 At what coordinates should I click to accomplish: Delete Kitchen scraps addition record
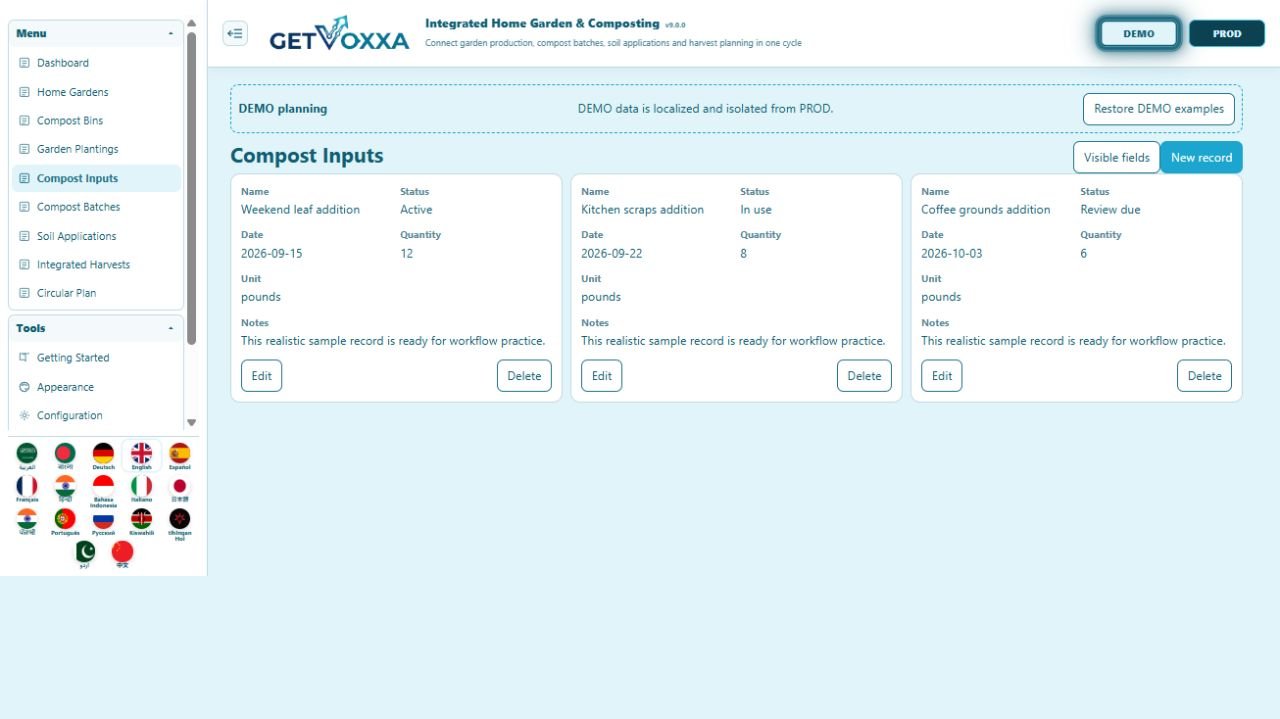[864, 376]
